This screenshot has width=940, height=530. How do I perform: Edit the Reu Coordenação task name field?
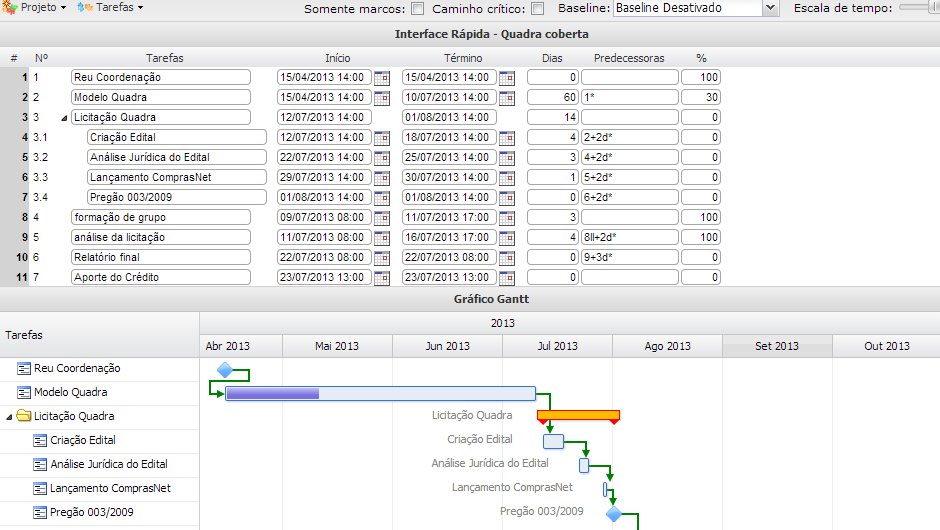161,77
